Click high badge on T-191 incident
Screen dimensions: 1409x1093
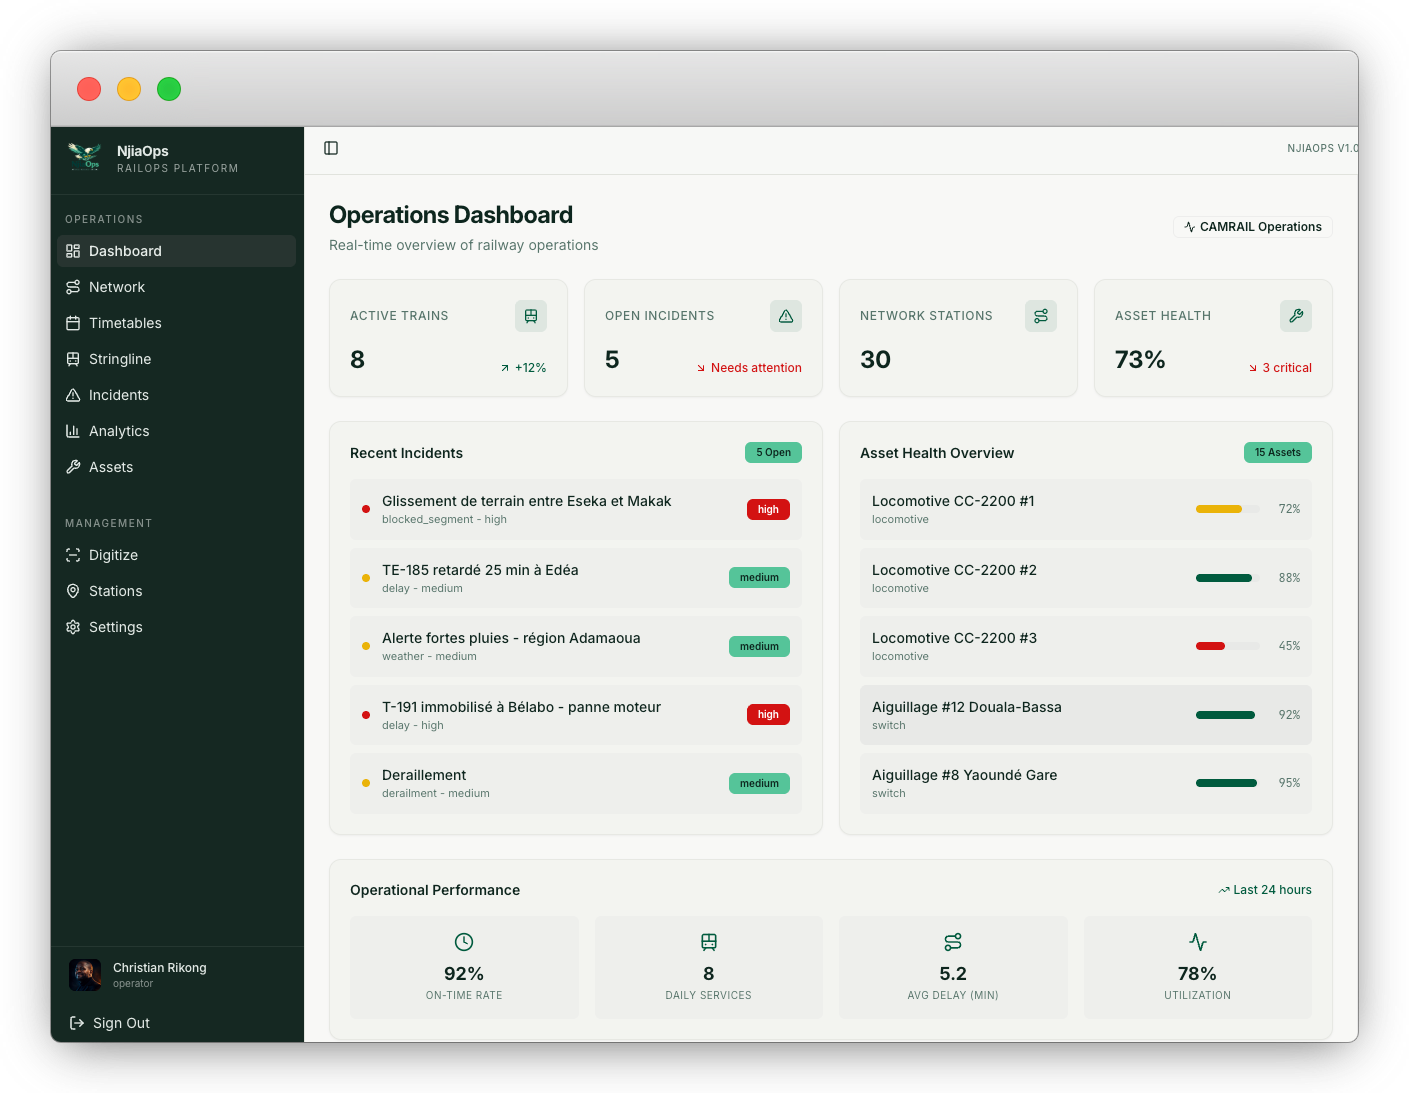768,715
